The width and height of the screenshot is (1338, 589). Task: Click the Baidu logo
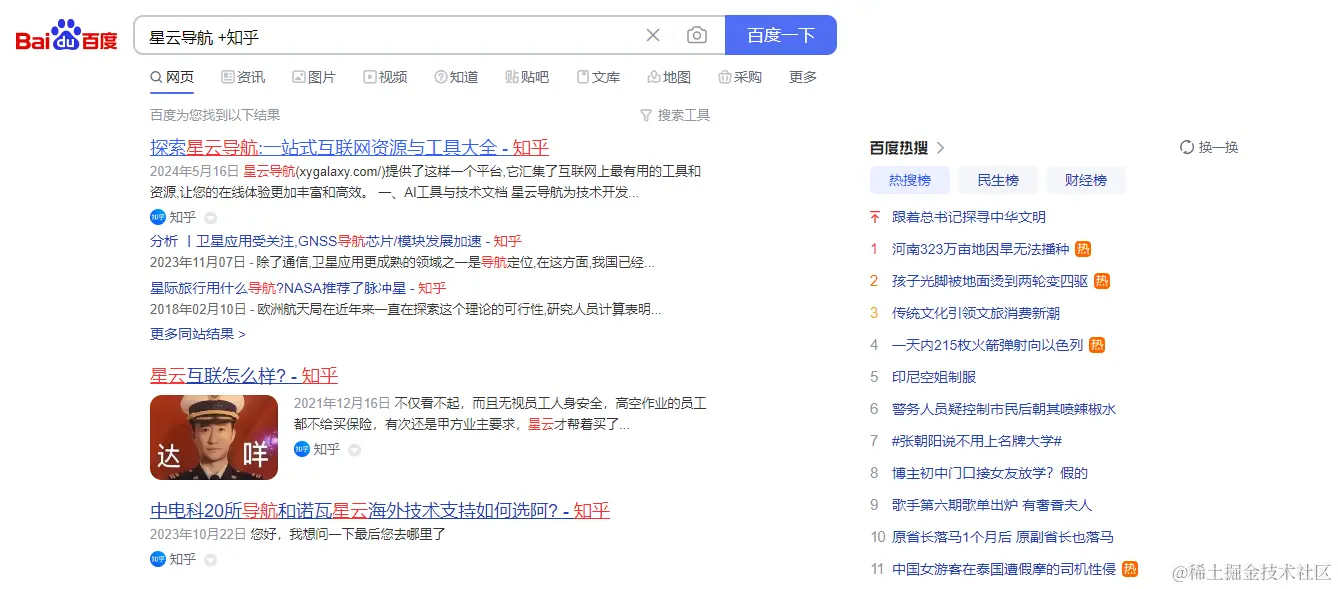(x=66, y=35)
